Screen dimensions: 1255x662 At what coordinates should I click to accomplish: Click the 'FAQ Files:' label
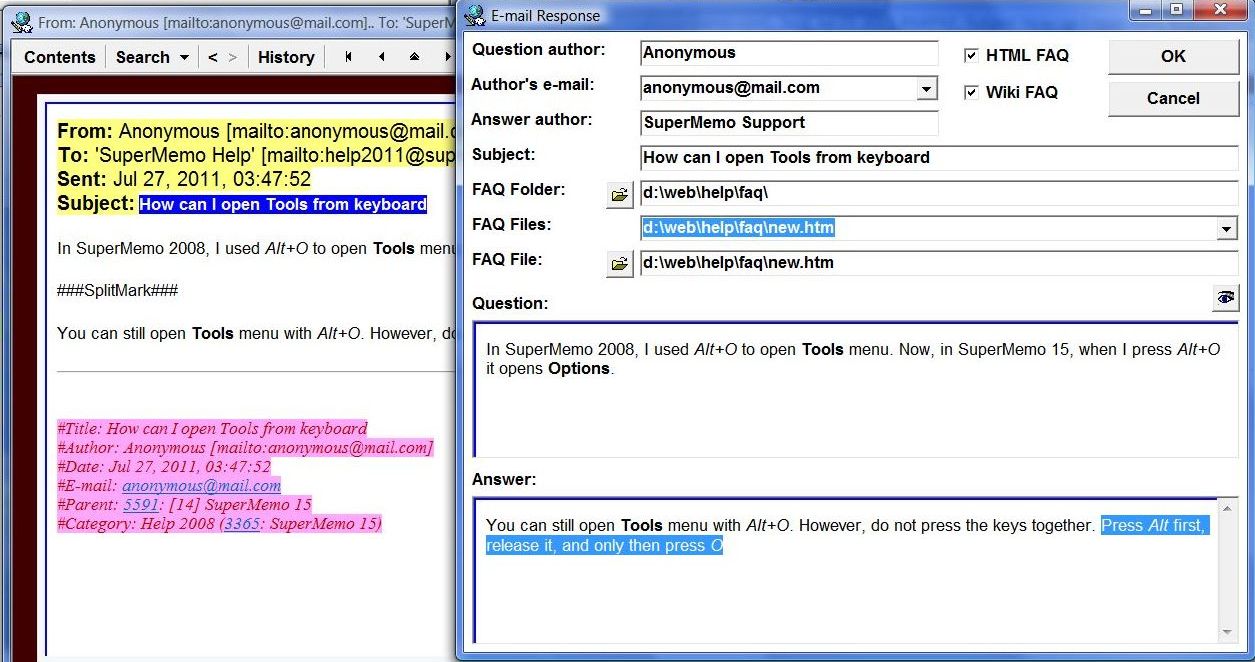coord(511,224)
